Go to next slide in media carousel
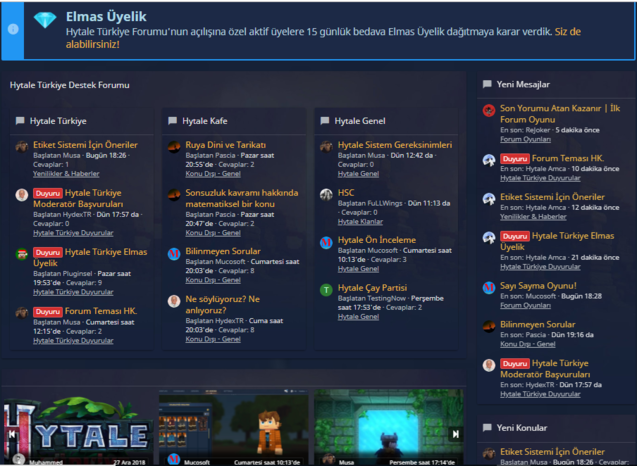This screenshot has height=466, width=637. pyautogui.click(x=456, y=434)
